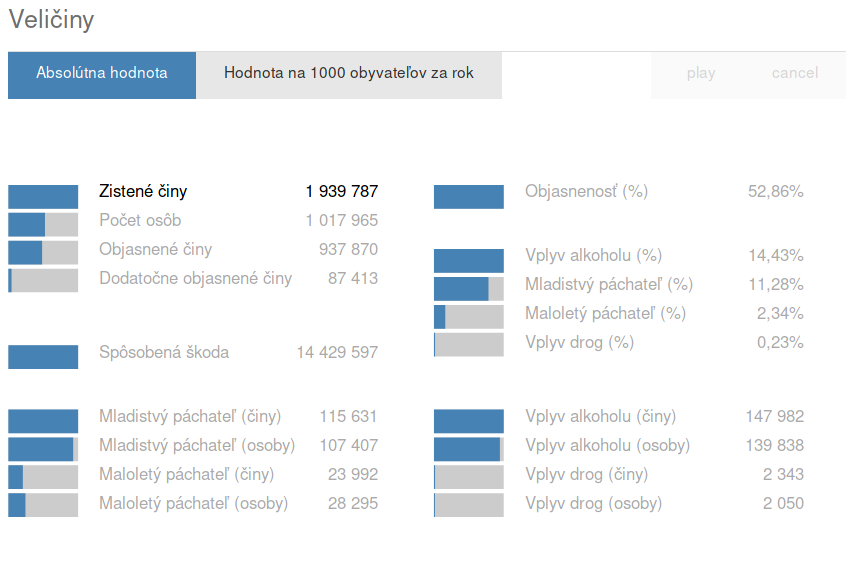Click the bar next to Spôsobená škoda
This screenshot has width=853, height=582.
43,357
